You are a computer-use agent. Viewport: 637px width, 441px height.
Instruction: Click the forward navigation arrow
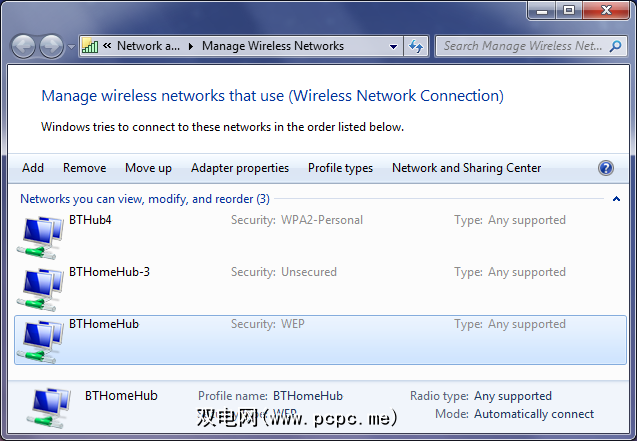point(51,46)
